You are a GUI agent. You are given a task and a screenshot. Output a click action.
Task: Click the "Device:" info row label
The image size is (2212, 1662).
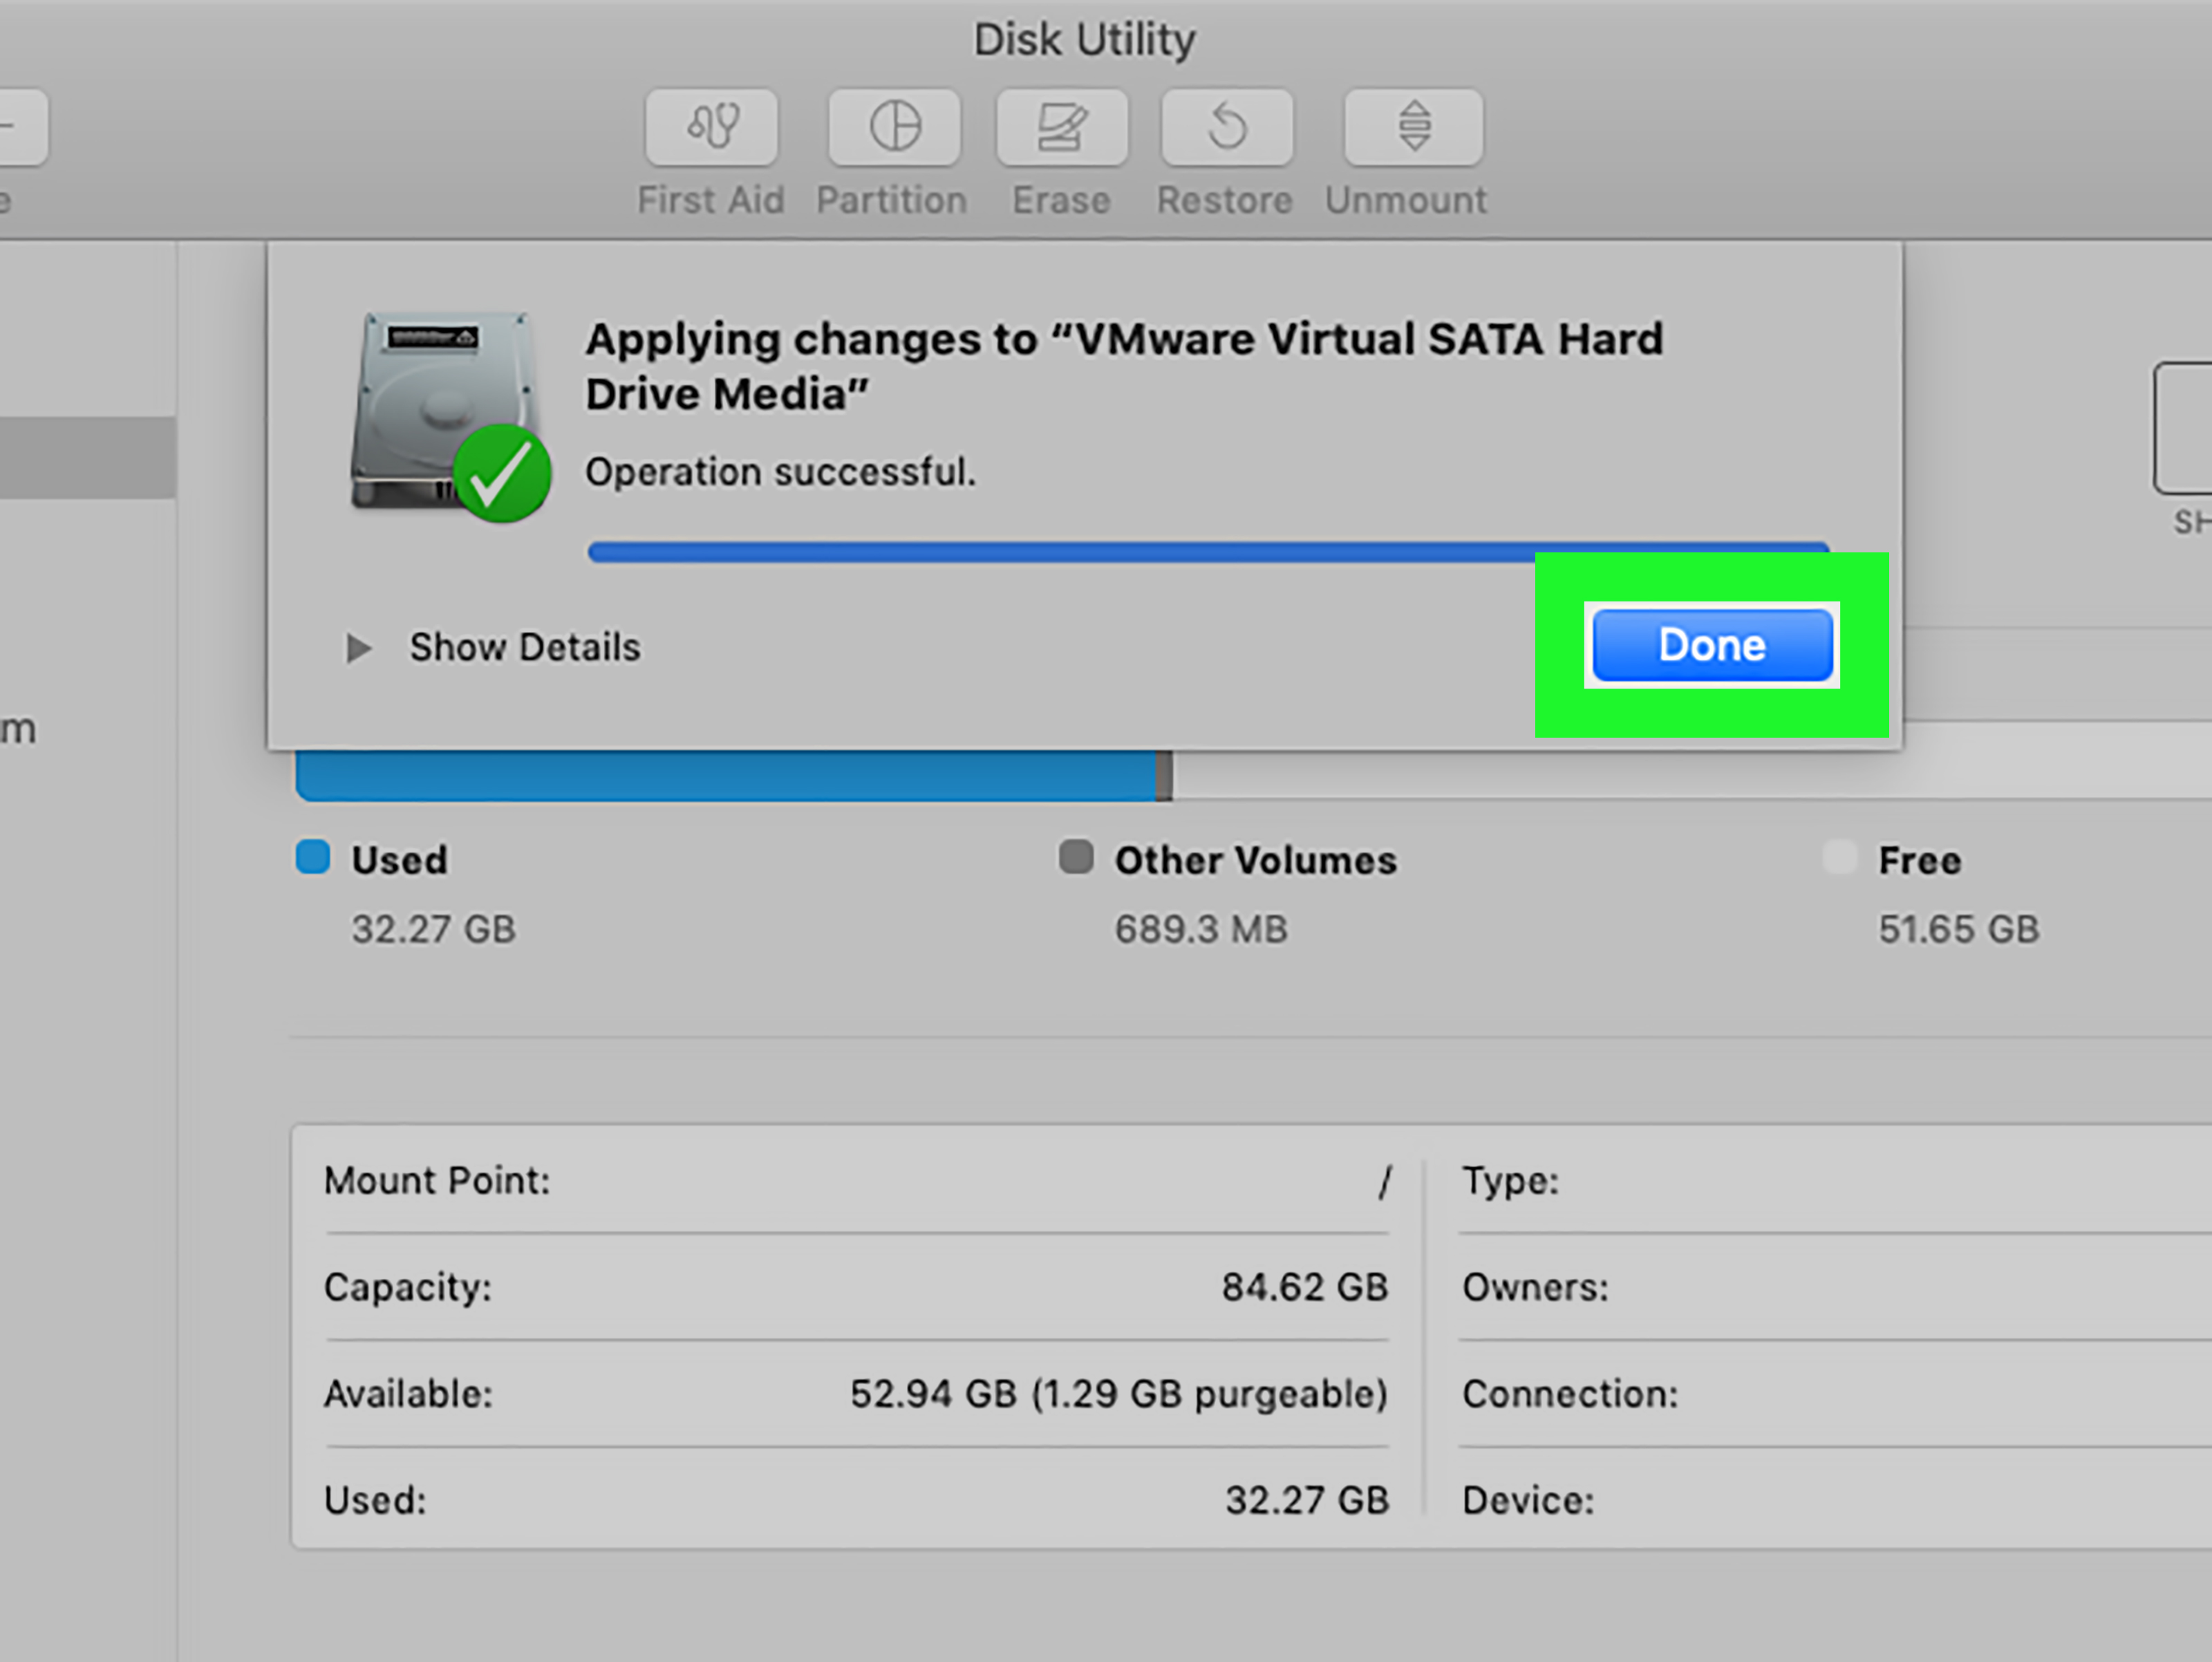pos(1528,1501)
